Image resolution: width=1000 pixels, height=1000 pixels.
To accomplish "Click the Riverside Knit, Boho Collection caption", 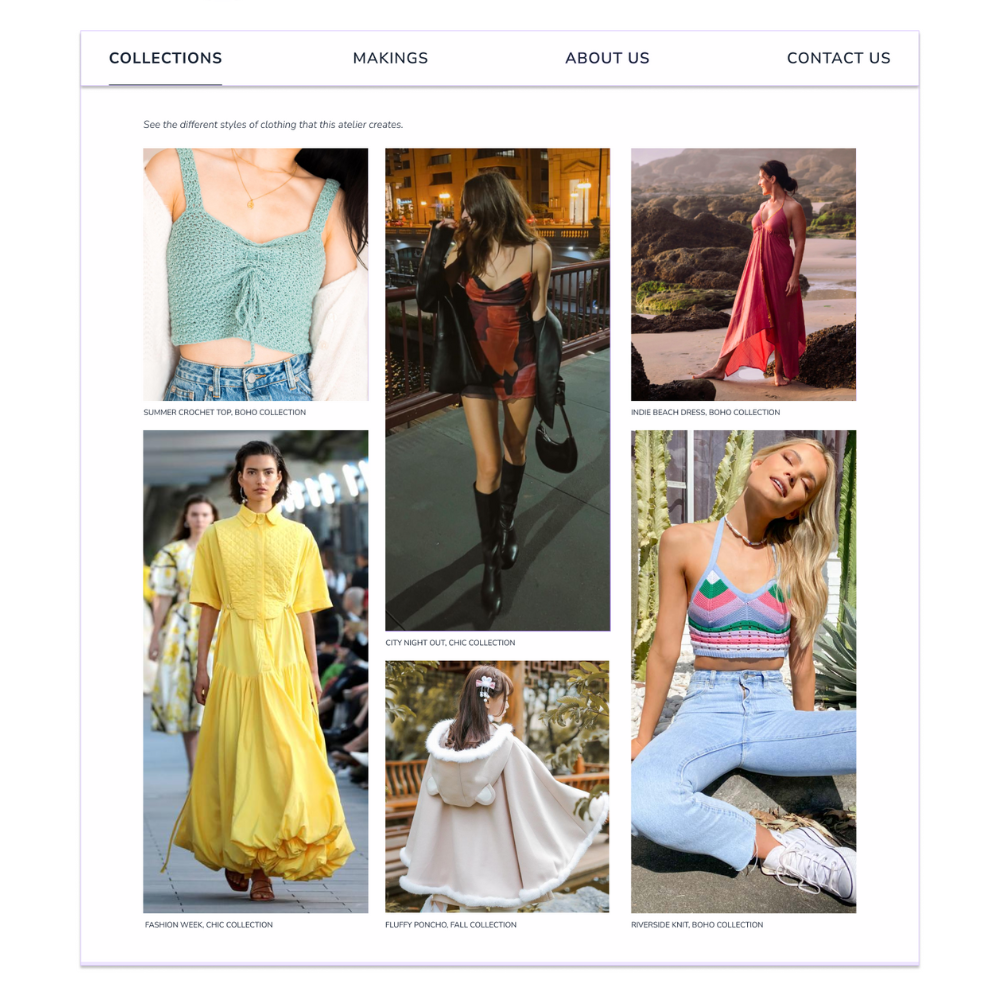I will click(x=697, y=924).
